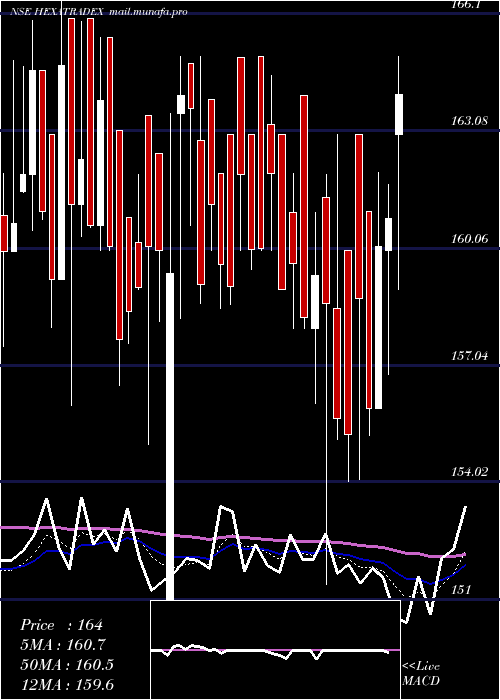Image resolution: width=500 pixels, height=700 pixels.
Task: Click the NSE HEXATRADEX mail.munafa.pro title text
Action: point(98,12)
